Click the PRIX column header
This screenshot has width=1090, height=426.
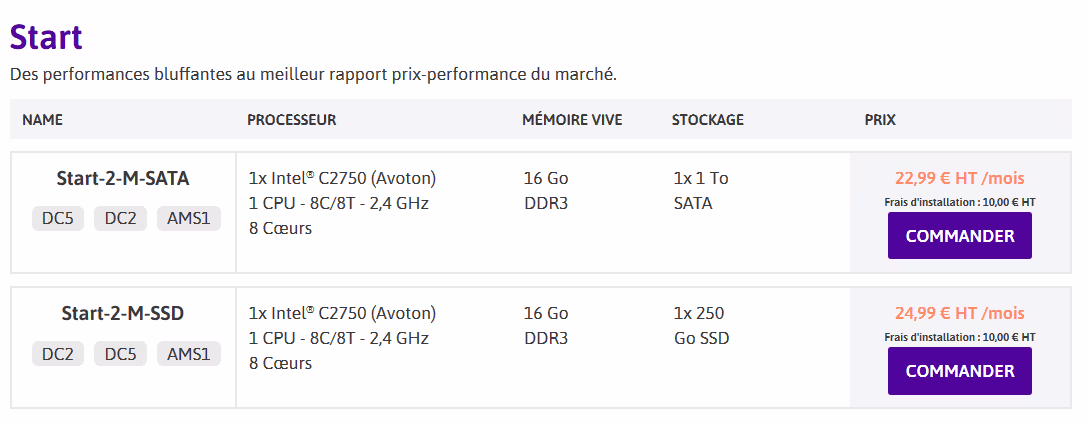pyautogui.click(x=880, y=120)
